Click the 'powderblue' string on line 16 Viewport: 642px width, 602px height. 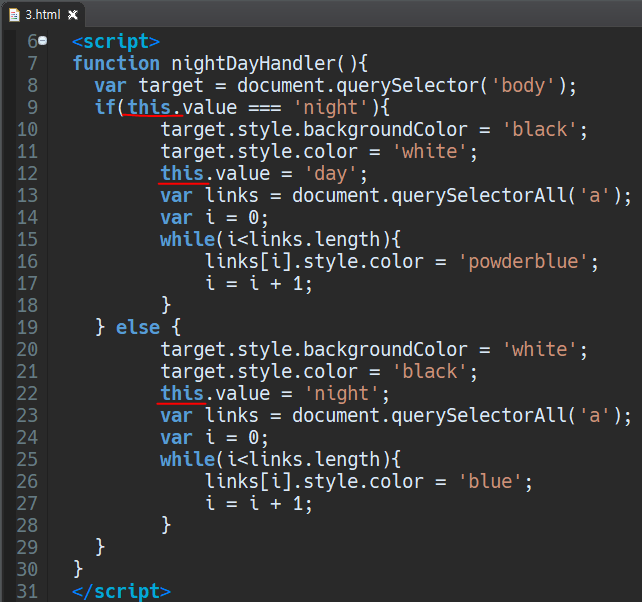point(523,262)
